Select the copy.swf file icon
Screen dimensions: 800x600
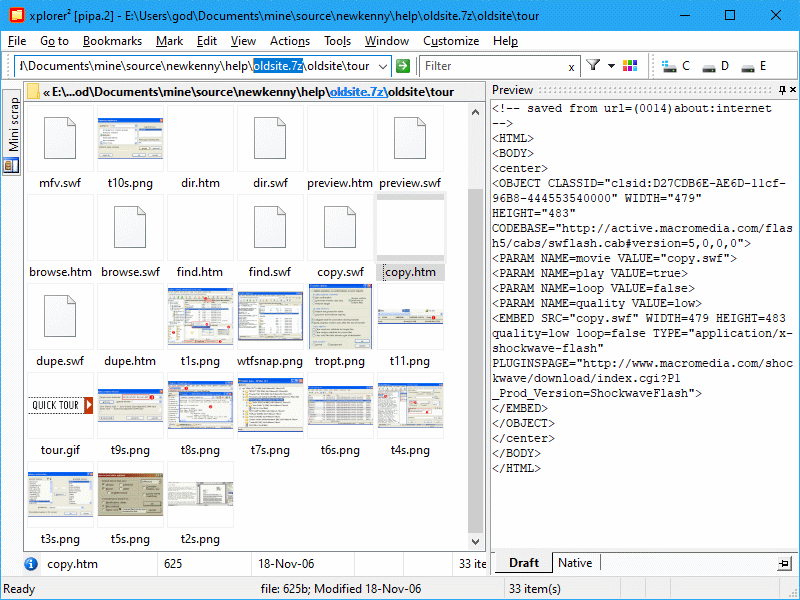340,227
